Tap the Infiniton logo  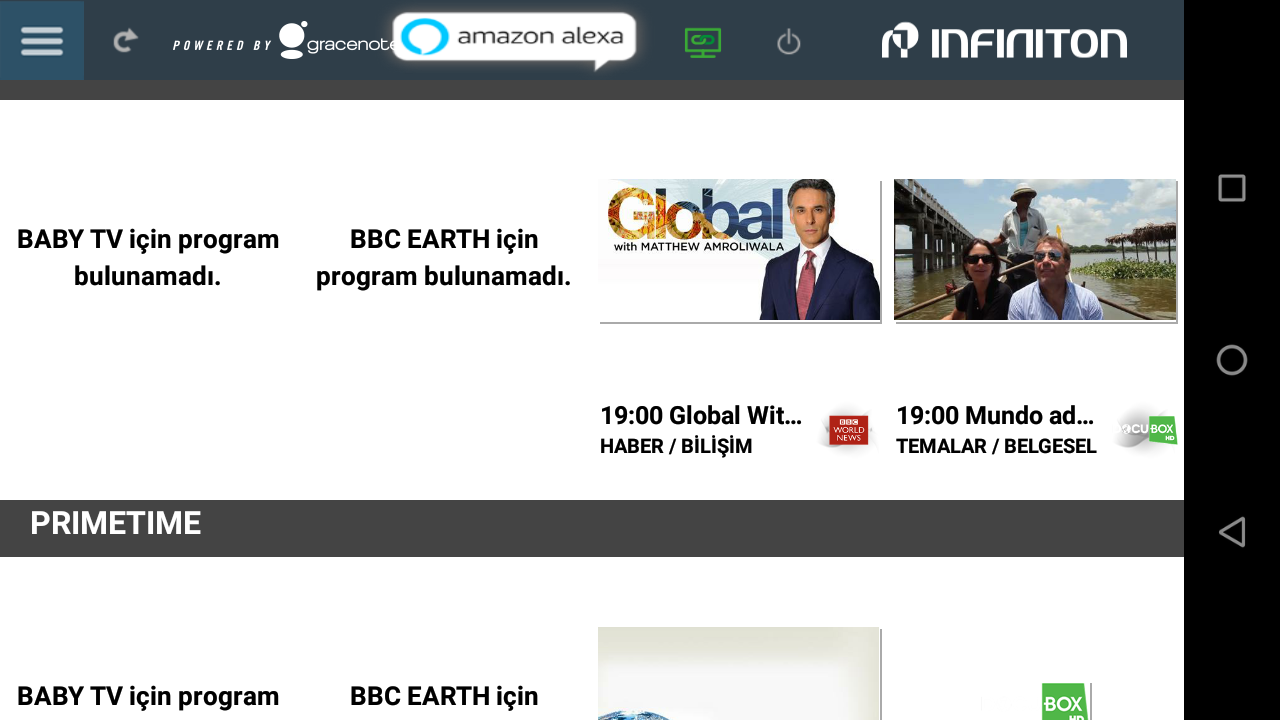coord(1004,41)
